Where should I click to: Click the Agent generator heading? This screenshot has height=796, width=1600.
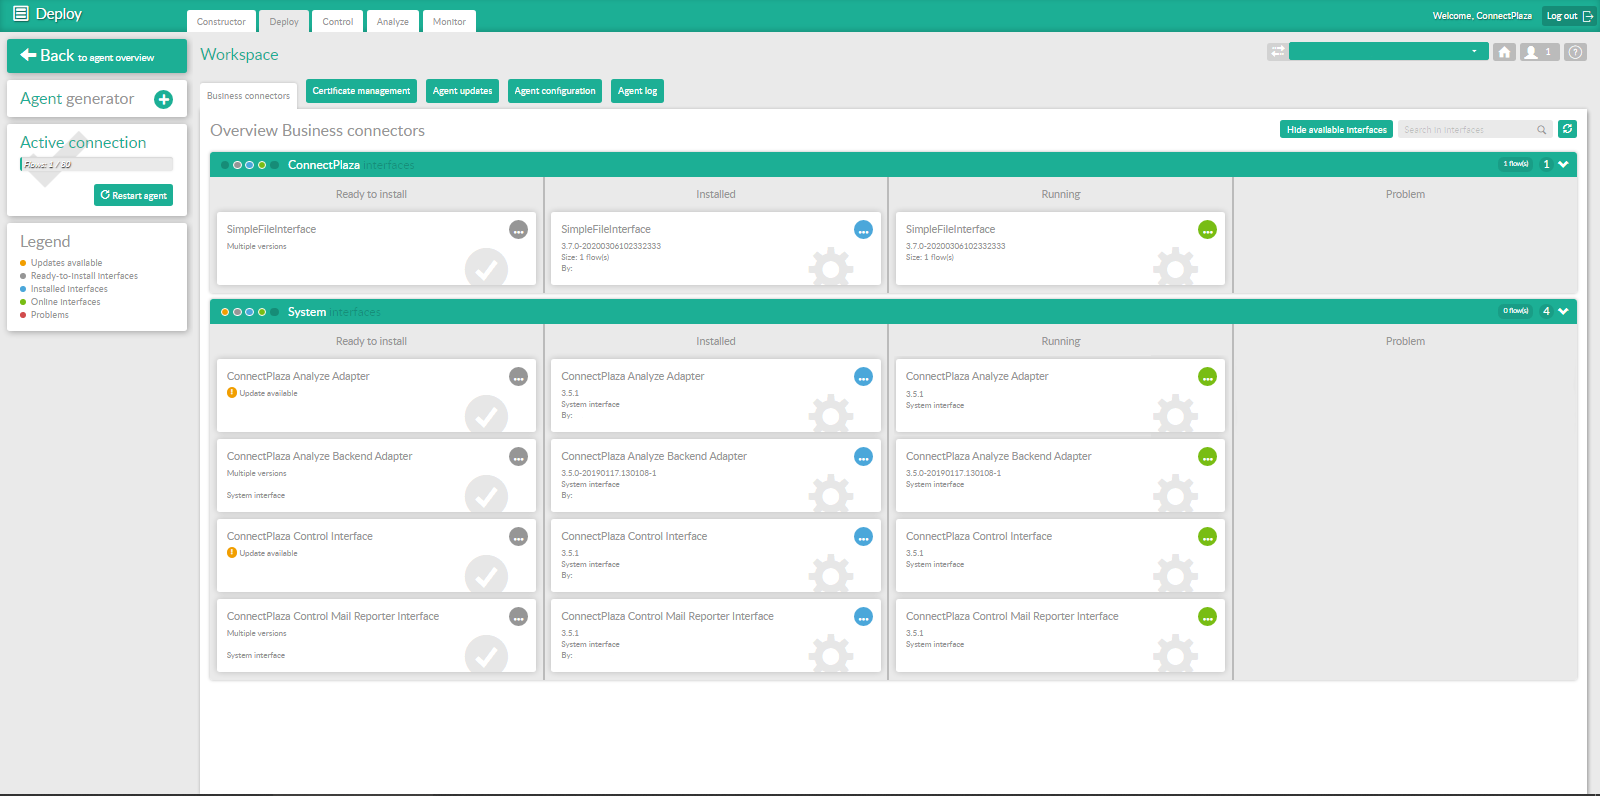(77, 99)
